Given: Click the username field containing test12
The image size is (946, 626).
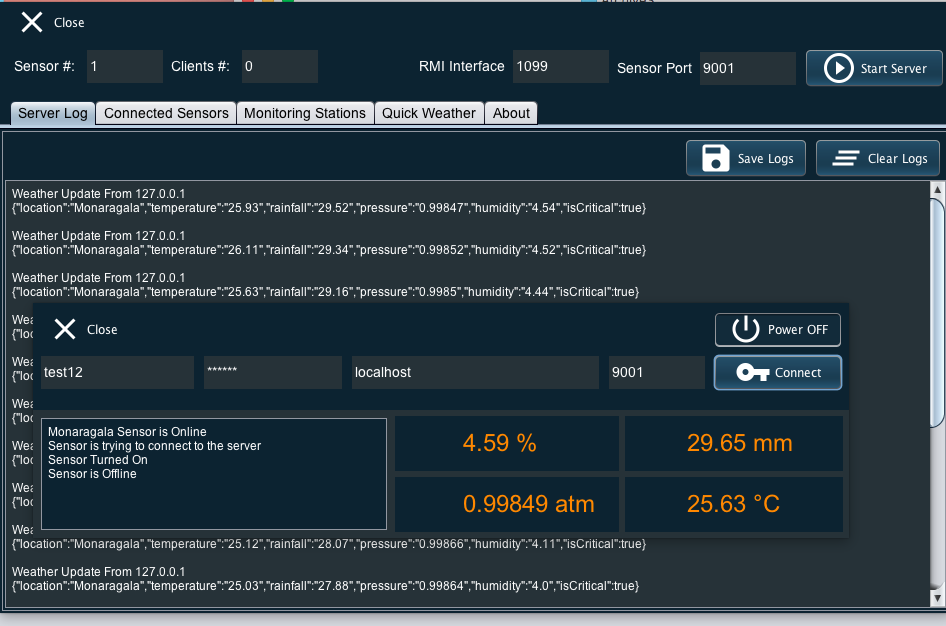Looking at the screenshot, I should [x=117, y=372].
